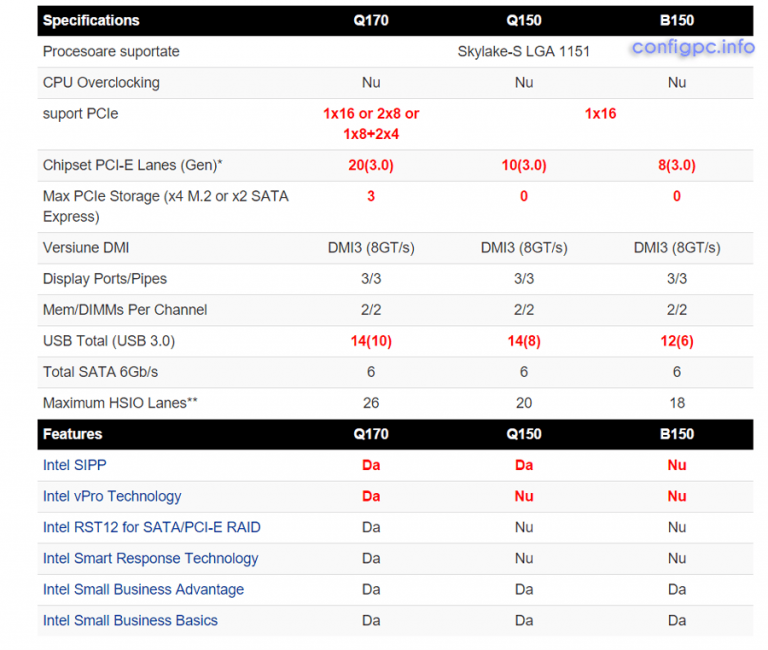Click the B150 column header in Features row
768x650 pixels.
pyautogui.click(x=677, y=434)
